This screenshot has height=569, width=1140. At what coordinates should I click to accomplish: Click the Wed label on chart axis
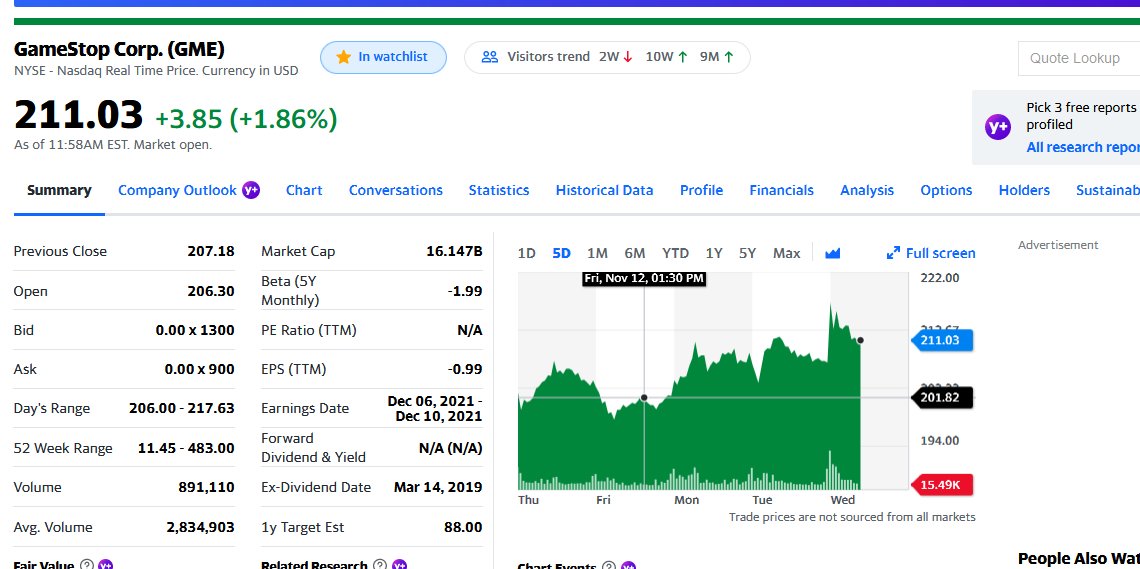pyautogui.click(x=843, y=500)
